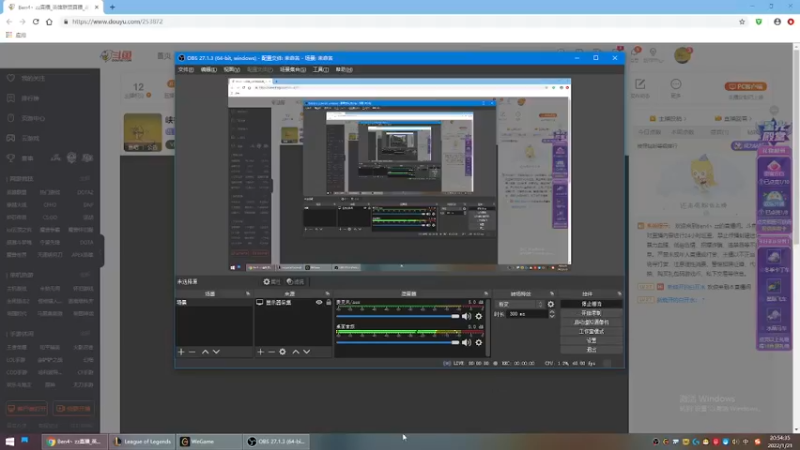This screenshot has height=450, width=800.
Task: Mute desktop audio speaker icon
Action: [466, 342]
